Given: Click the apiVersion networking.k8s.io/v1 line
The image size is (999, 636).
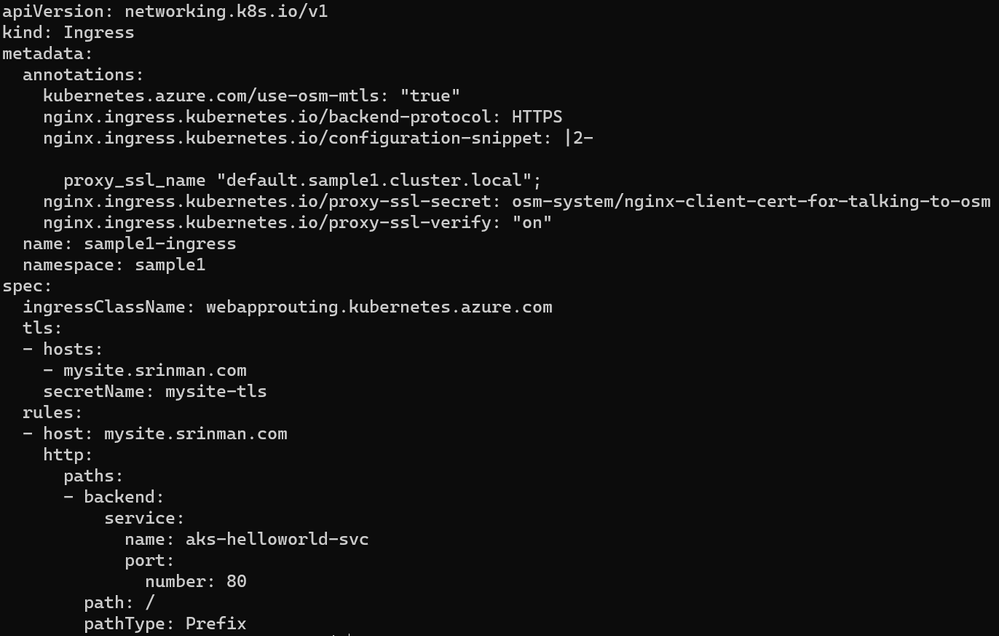Looking at the screenshot, I should coord(165,11).
